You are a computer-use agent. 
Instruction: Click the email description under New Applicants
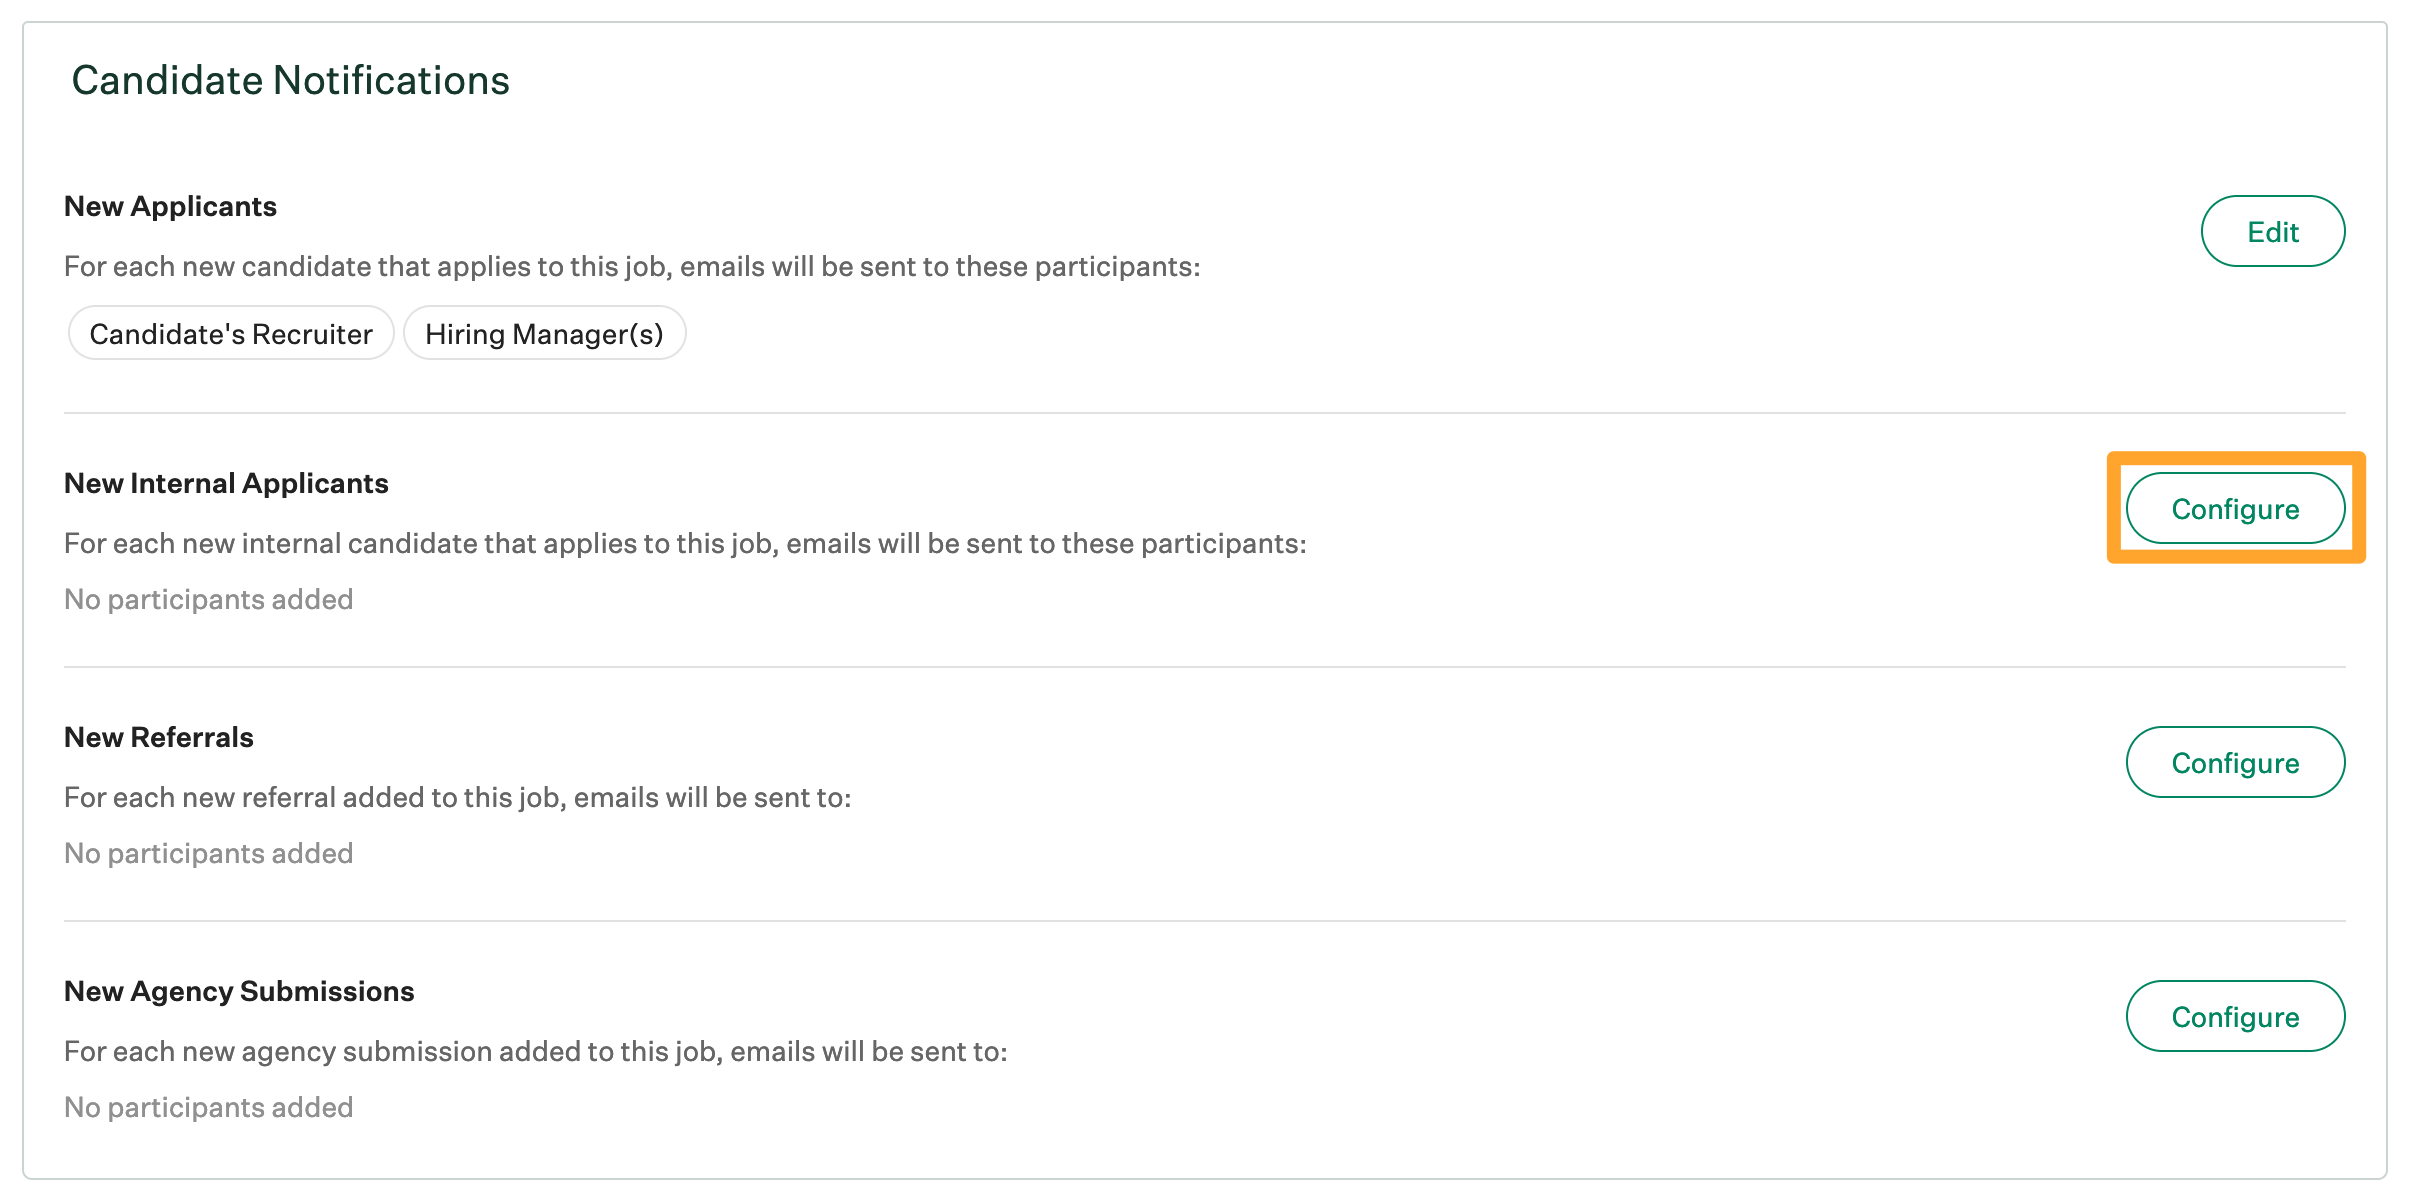(x=632, y=266)
